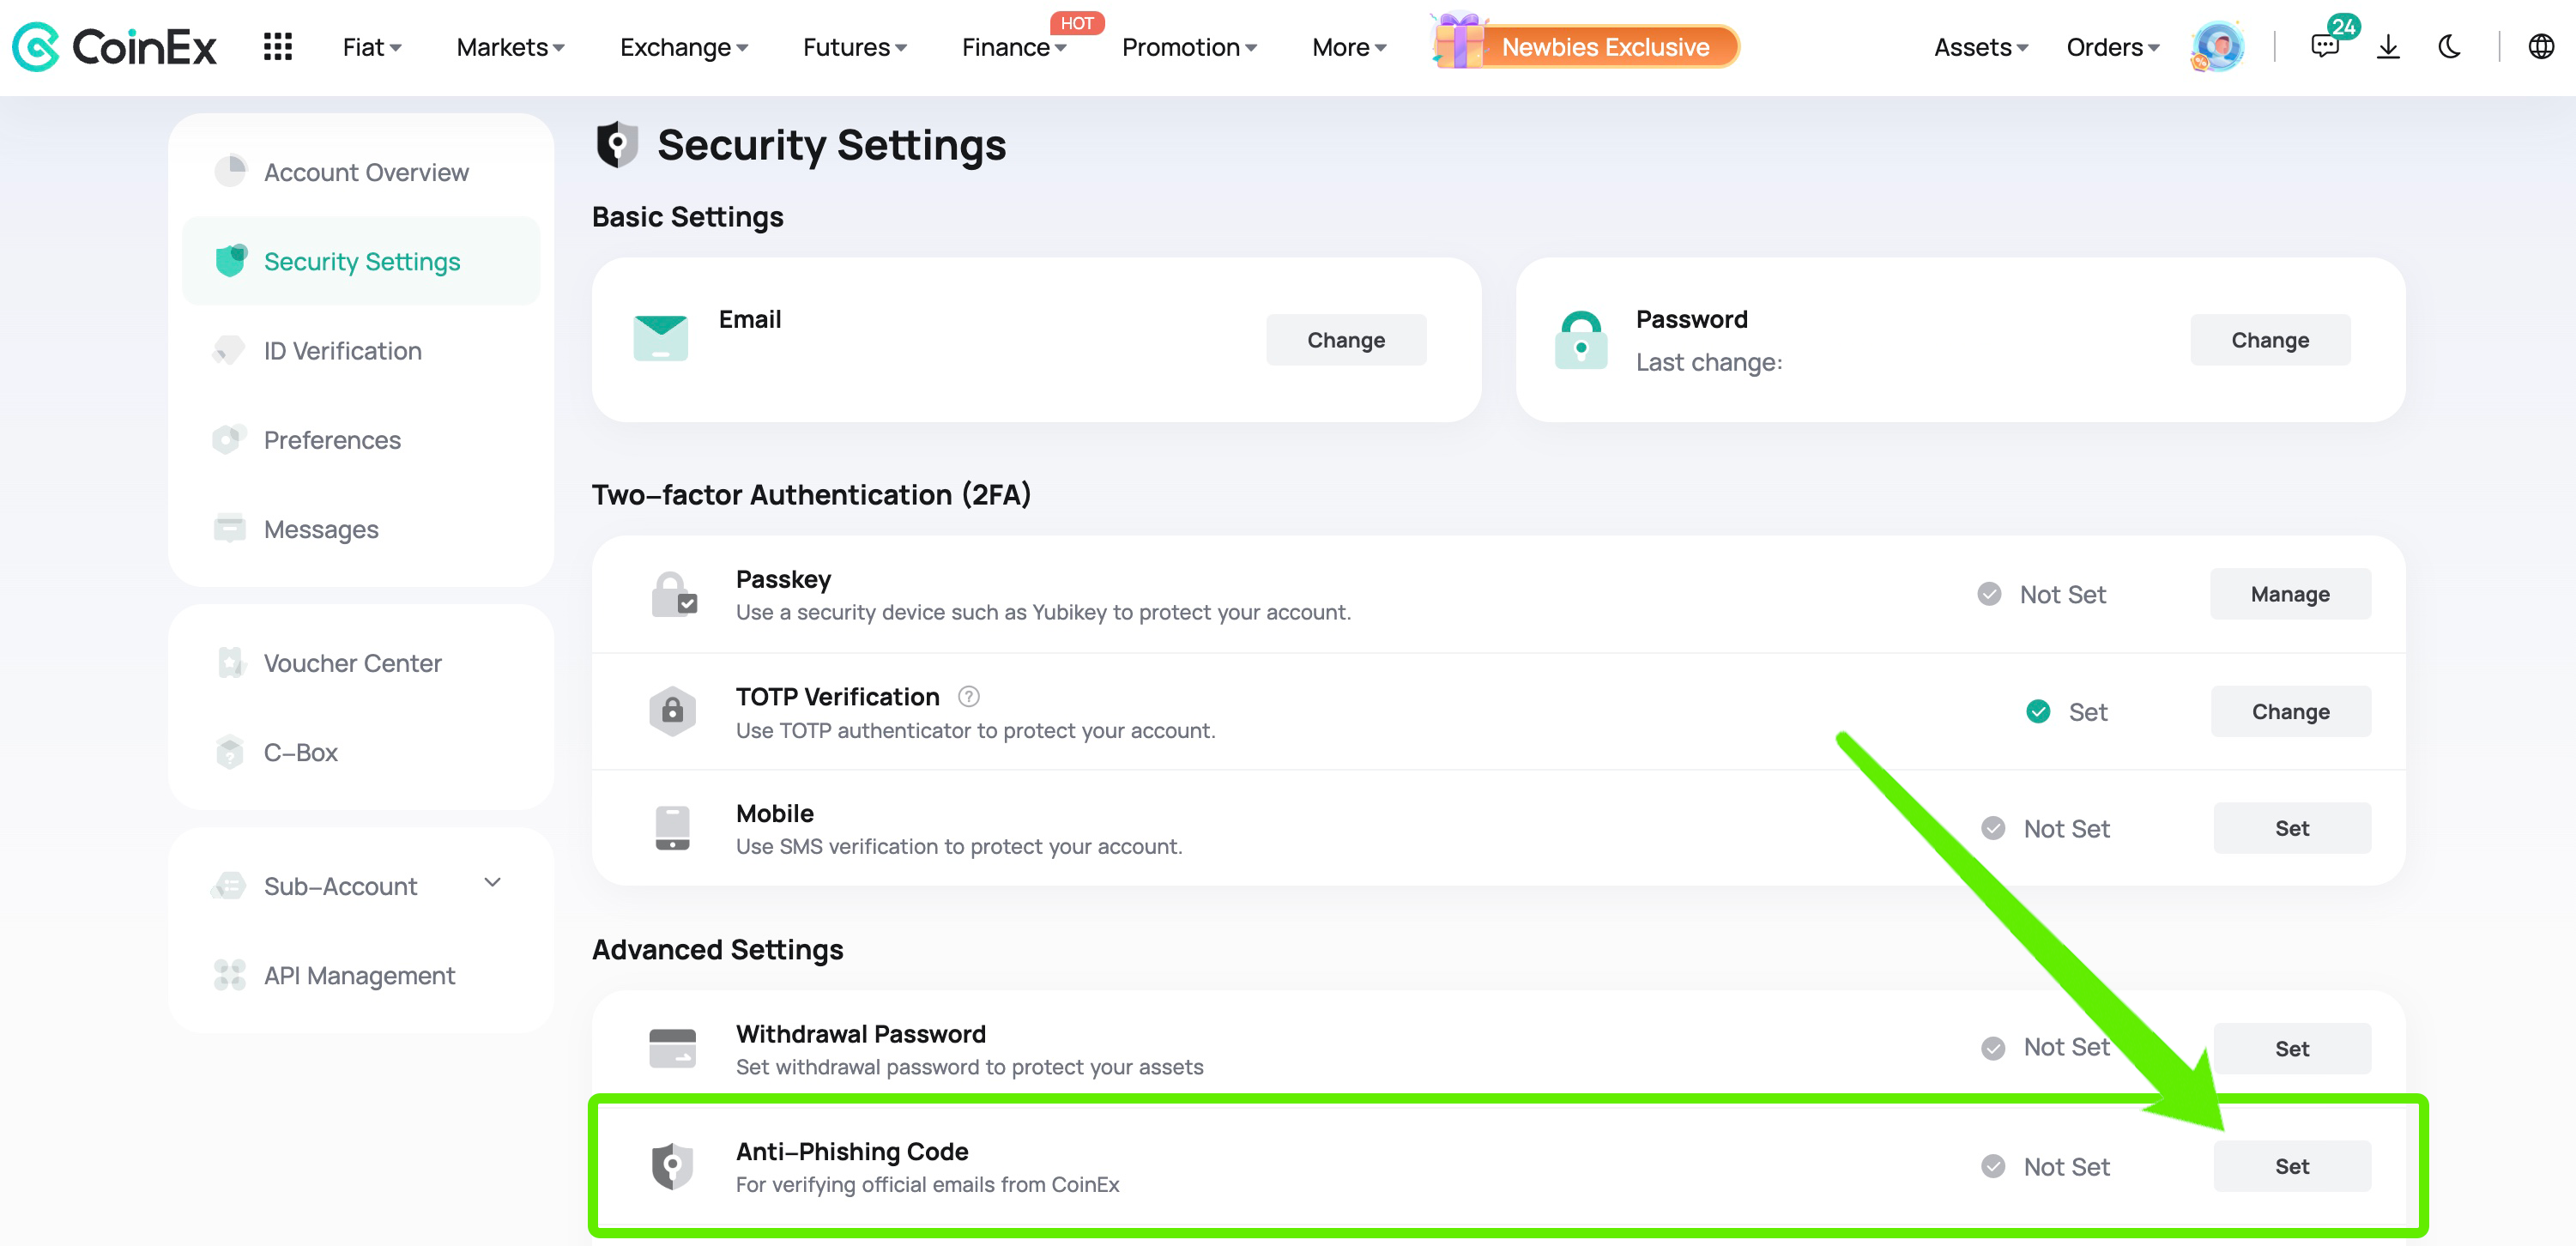
Task: Click Manage button for Passkey
Action: pyautogui.click(x=2290, y=594)
